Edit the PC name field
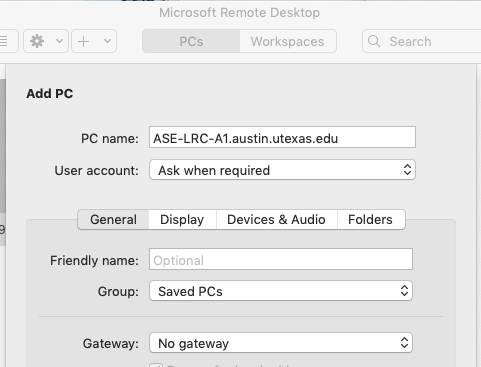This screenshot has height=367, width=481. pyautogui.click(x=282, y=137)
